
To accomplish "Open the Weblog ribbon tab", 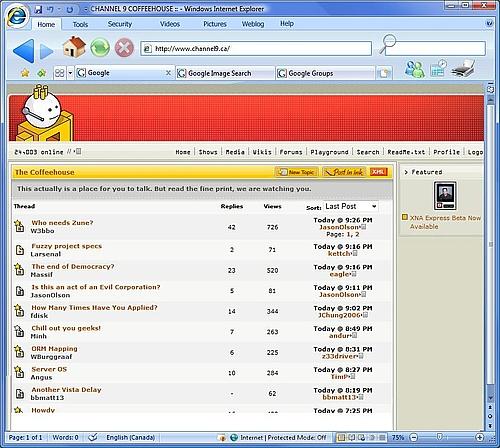I will click(253, 24).
